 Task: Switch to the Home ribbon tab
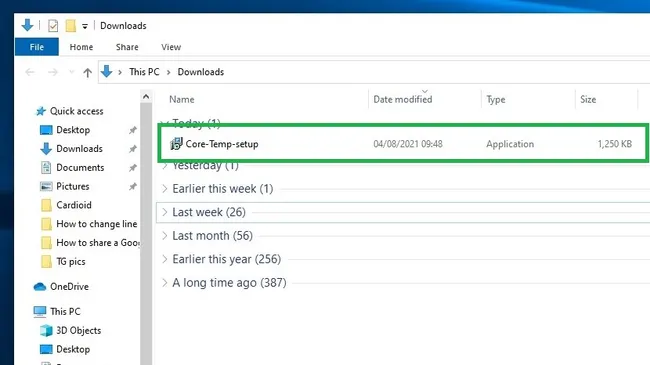(81, 47)
